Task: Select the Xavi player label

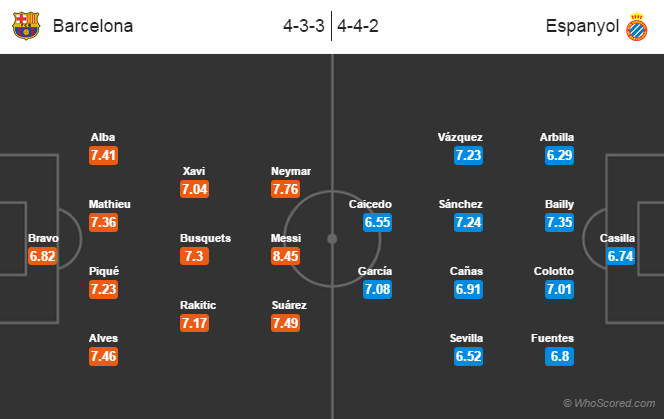Action: [194, 171]
